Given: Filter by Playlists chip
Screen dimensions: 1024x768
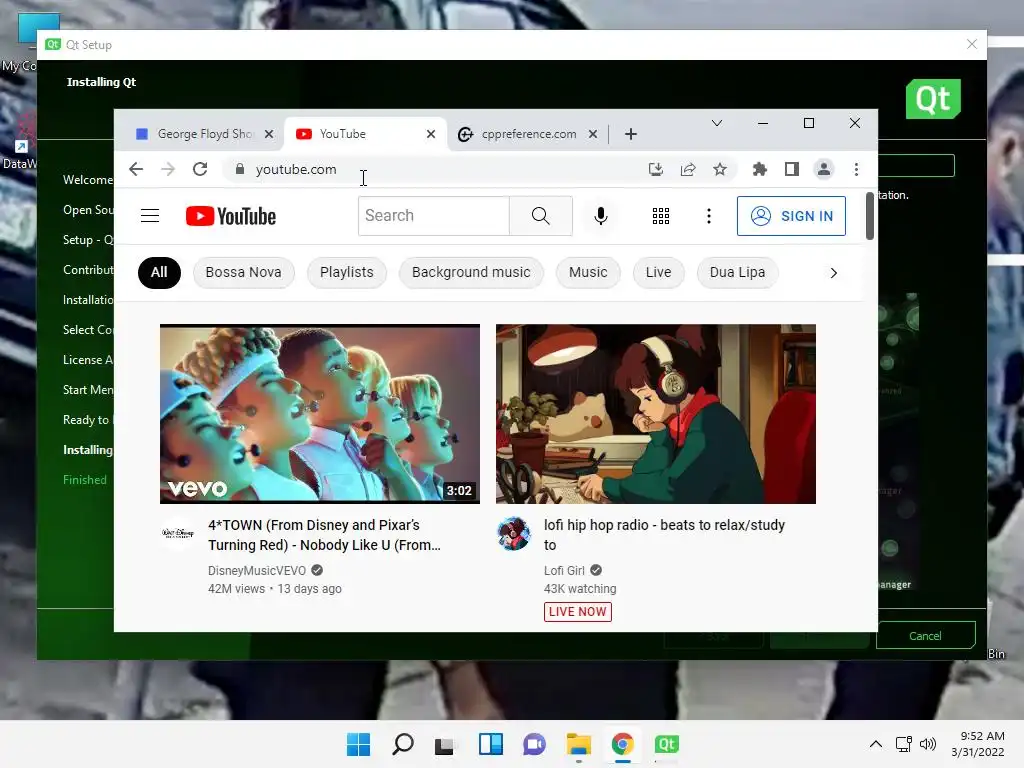Looking at the screenshot, I should [x=347, y=272].
